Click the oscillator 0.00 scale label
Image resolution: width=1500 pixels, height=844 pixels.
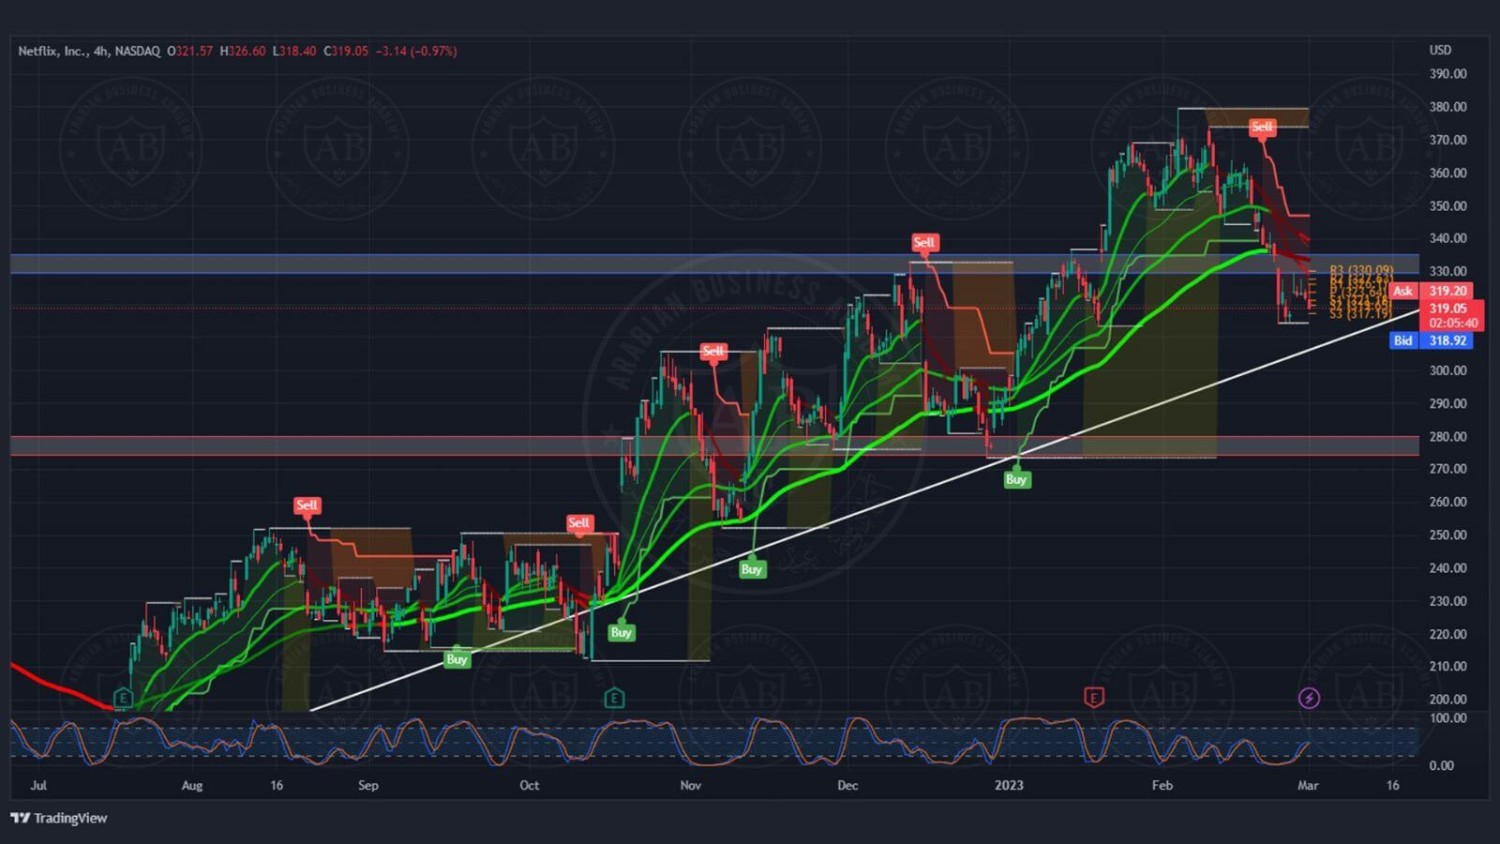click(1441, 766)
